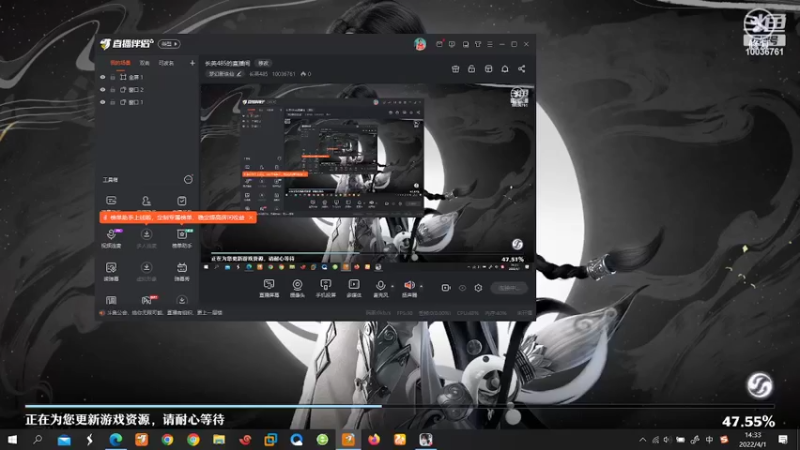The height and width of the screenshot is (450, 800).
Task: Select the 全屏 1 source row
Action: point(147,77)
